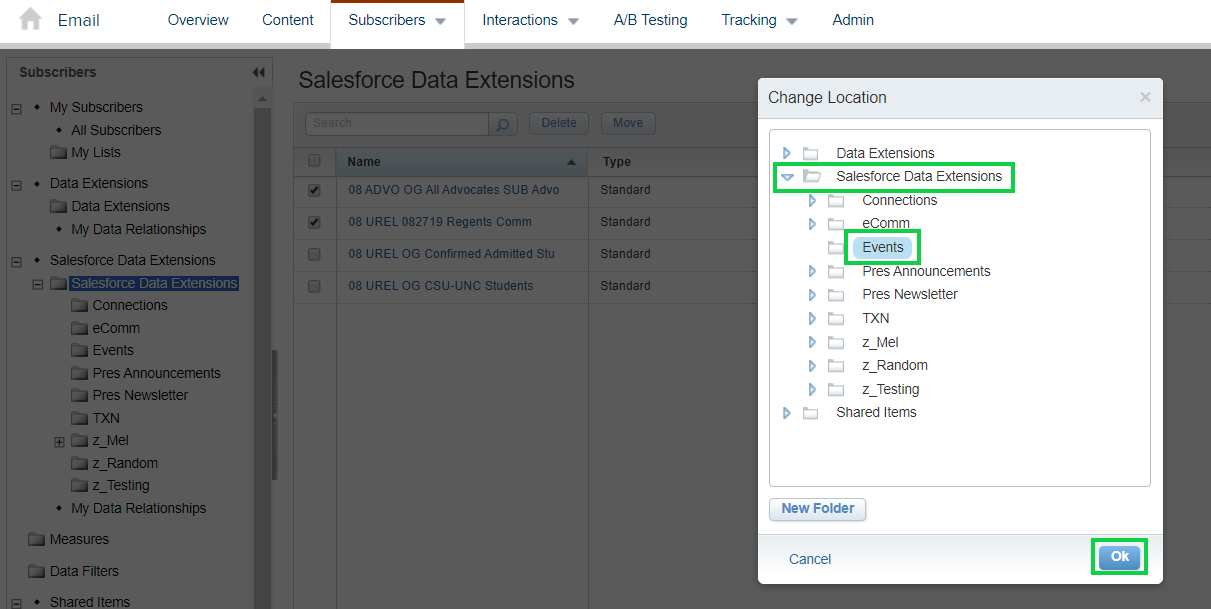1211x609 pixels.
Task: Cancel the Change Location dialog
Action: point(810,559)
